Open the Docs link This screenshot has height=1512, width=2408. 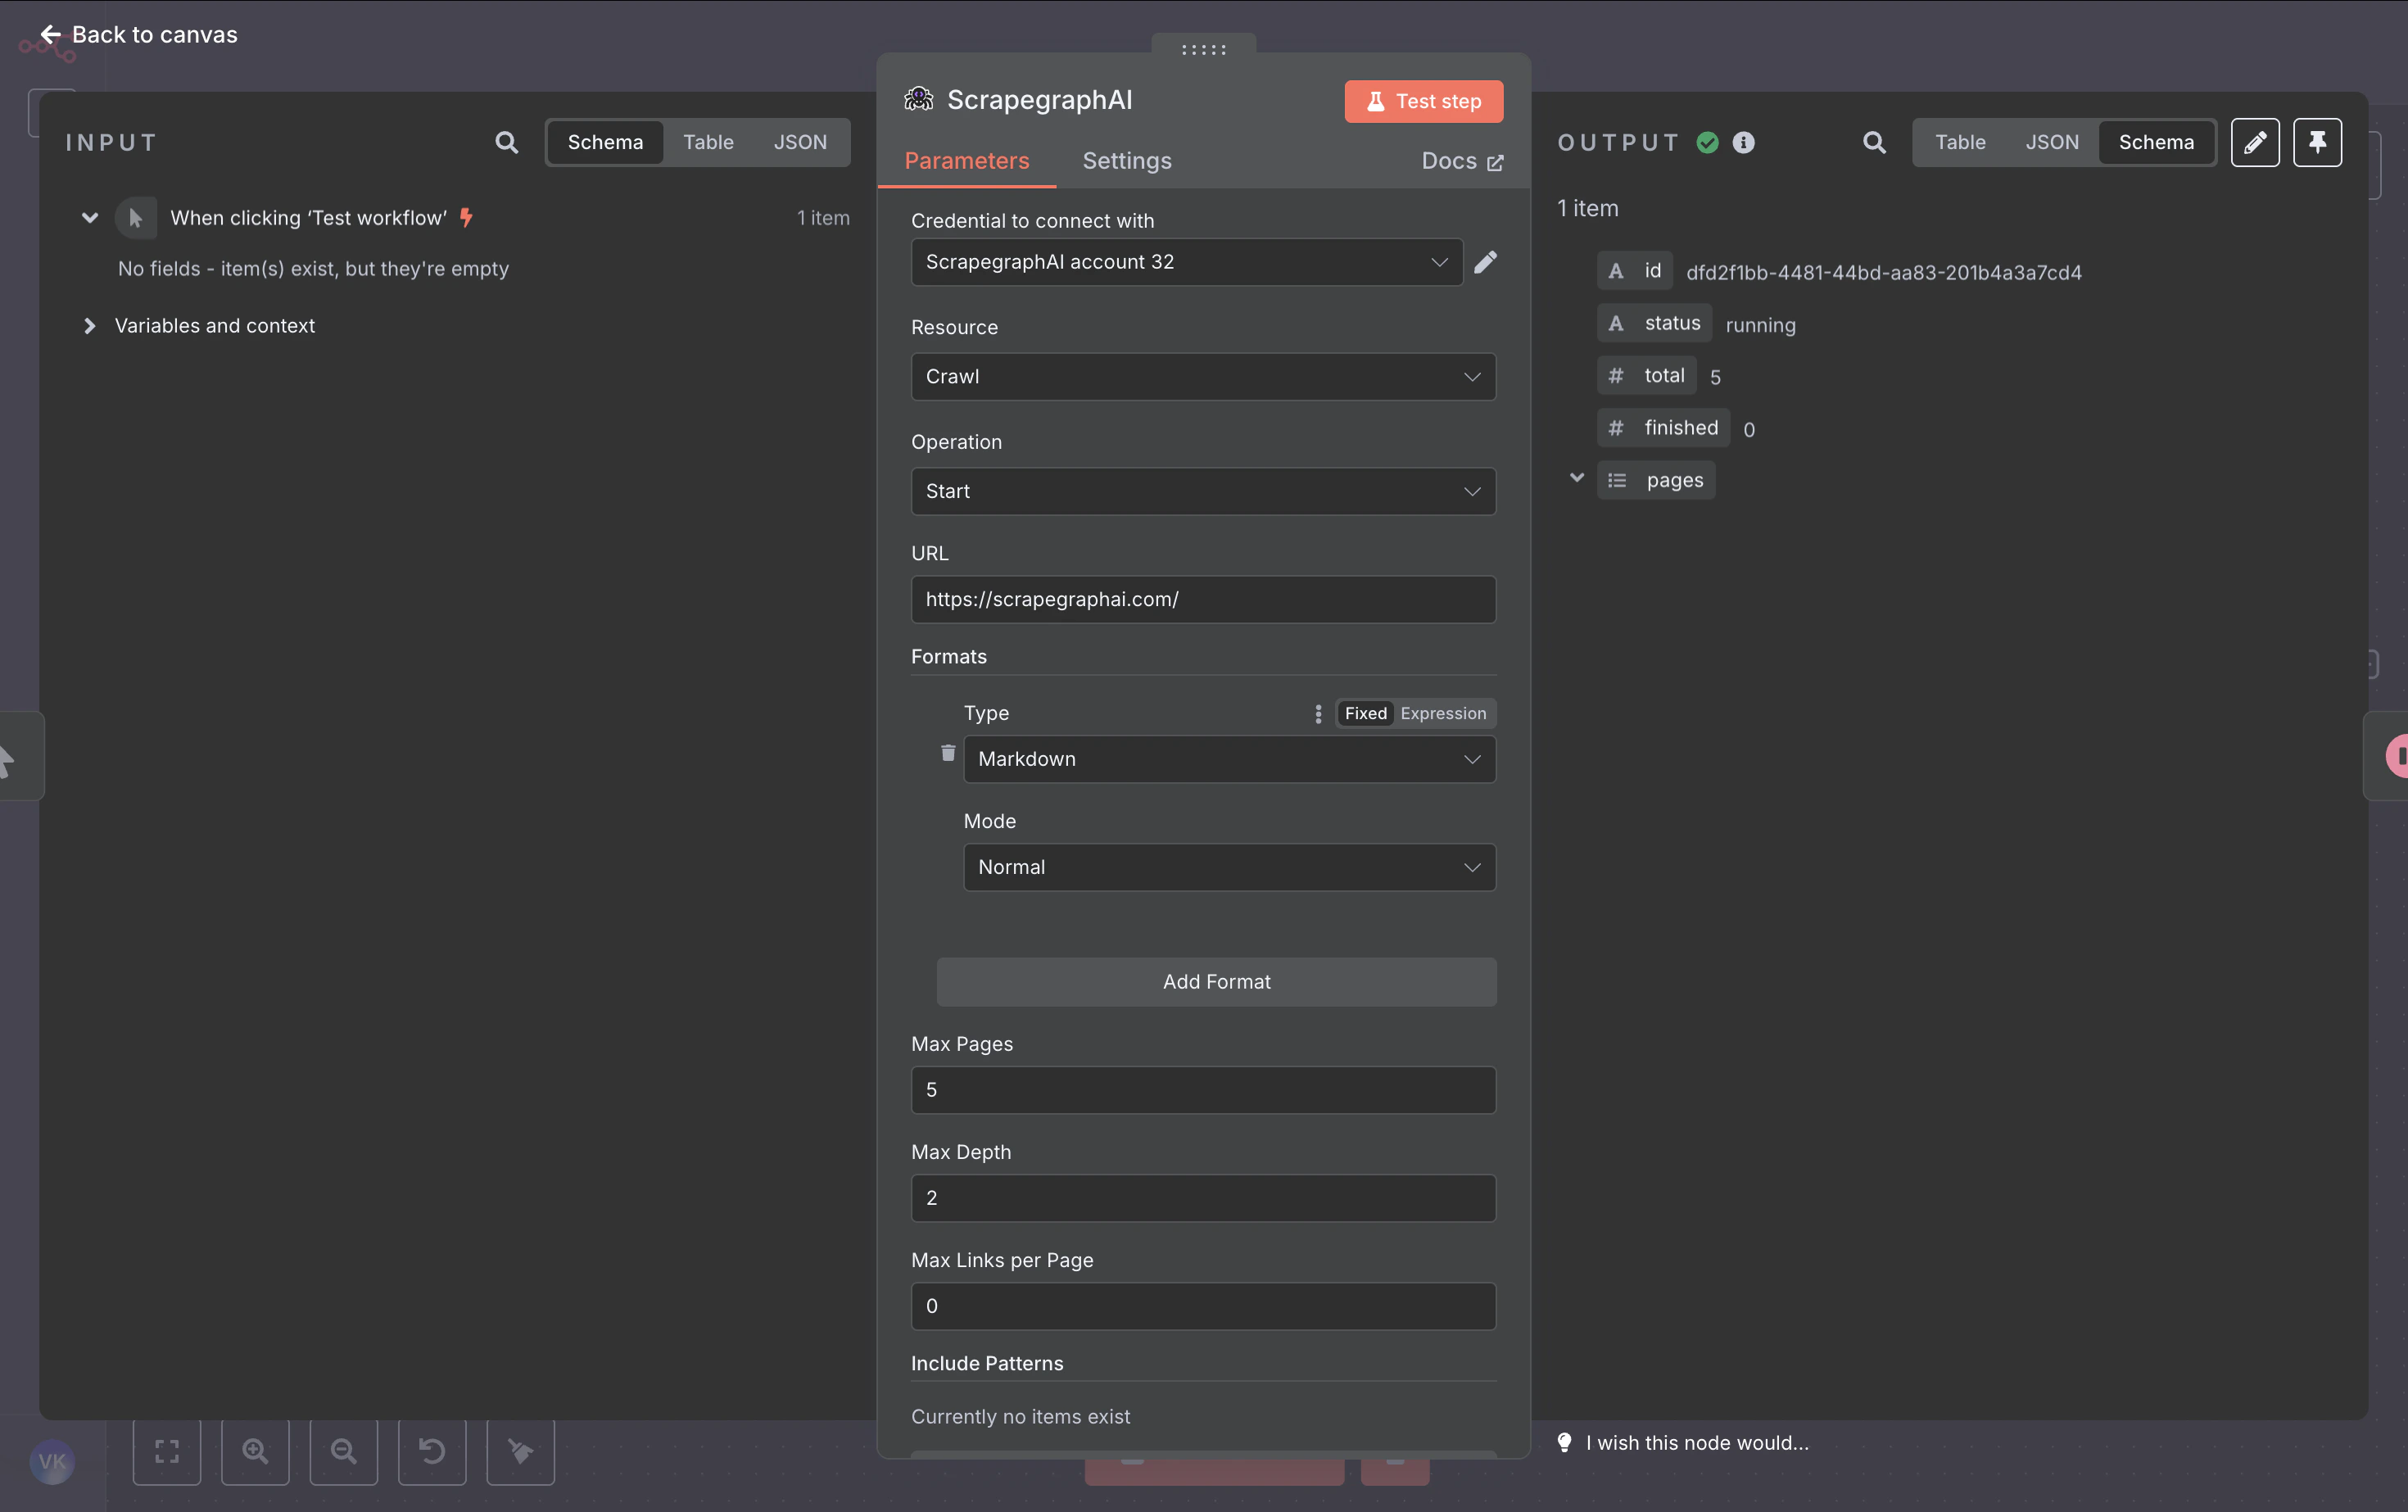[1462, 161]
